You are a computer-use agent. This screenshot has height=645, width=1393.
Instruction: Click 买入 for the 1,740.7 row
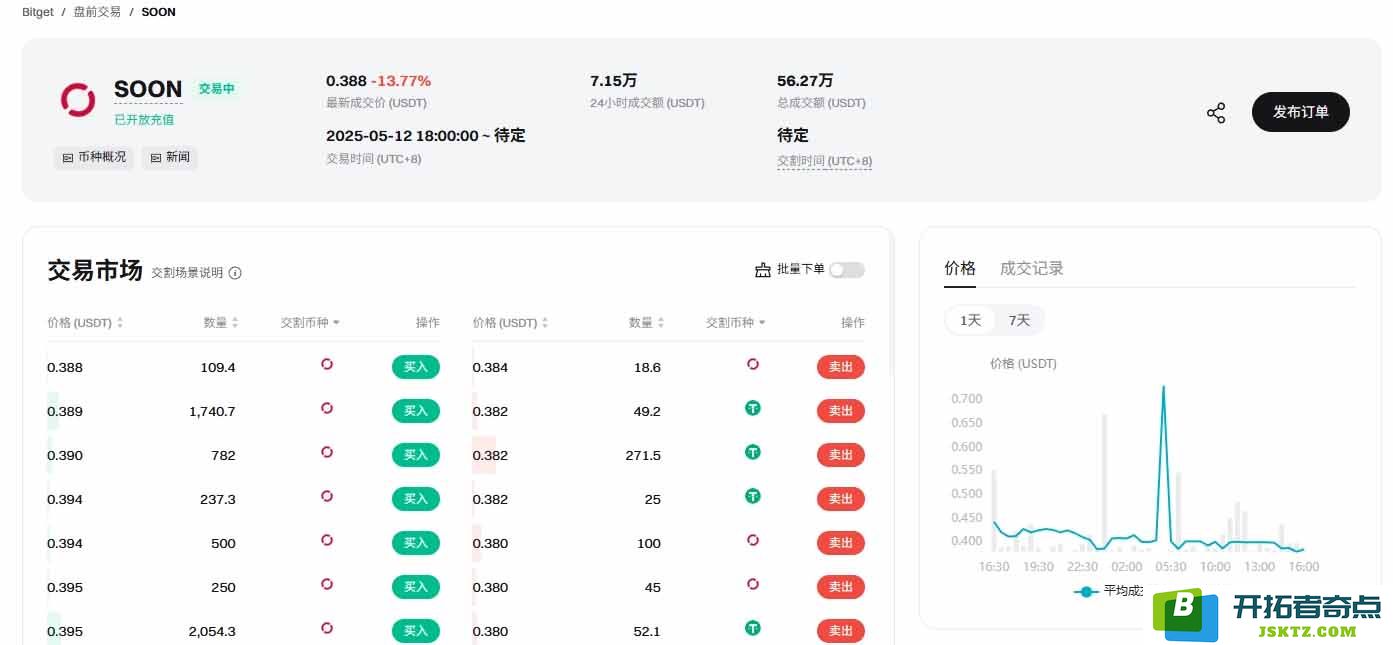pyautogui.click(x=416, y=411)
